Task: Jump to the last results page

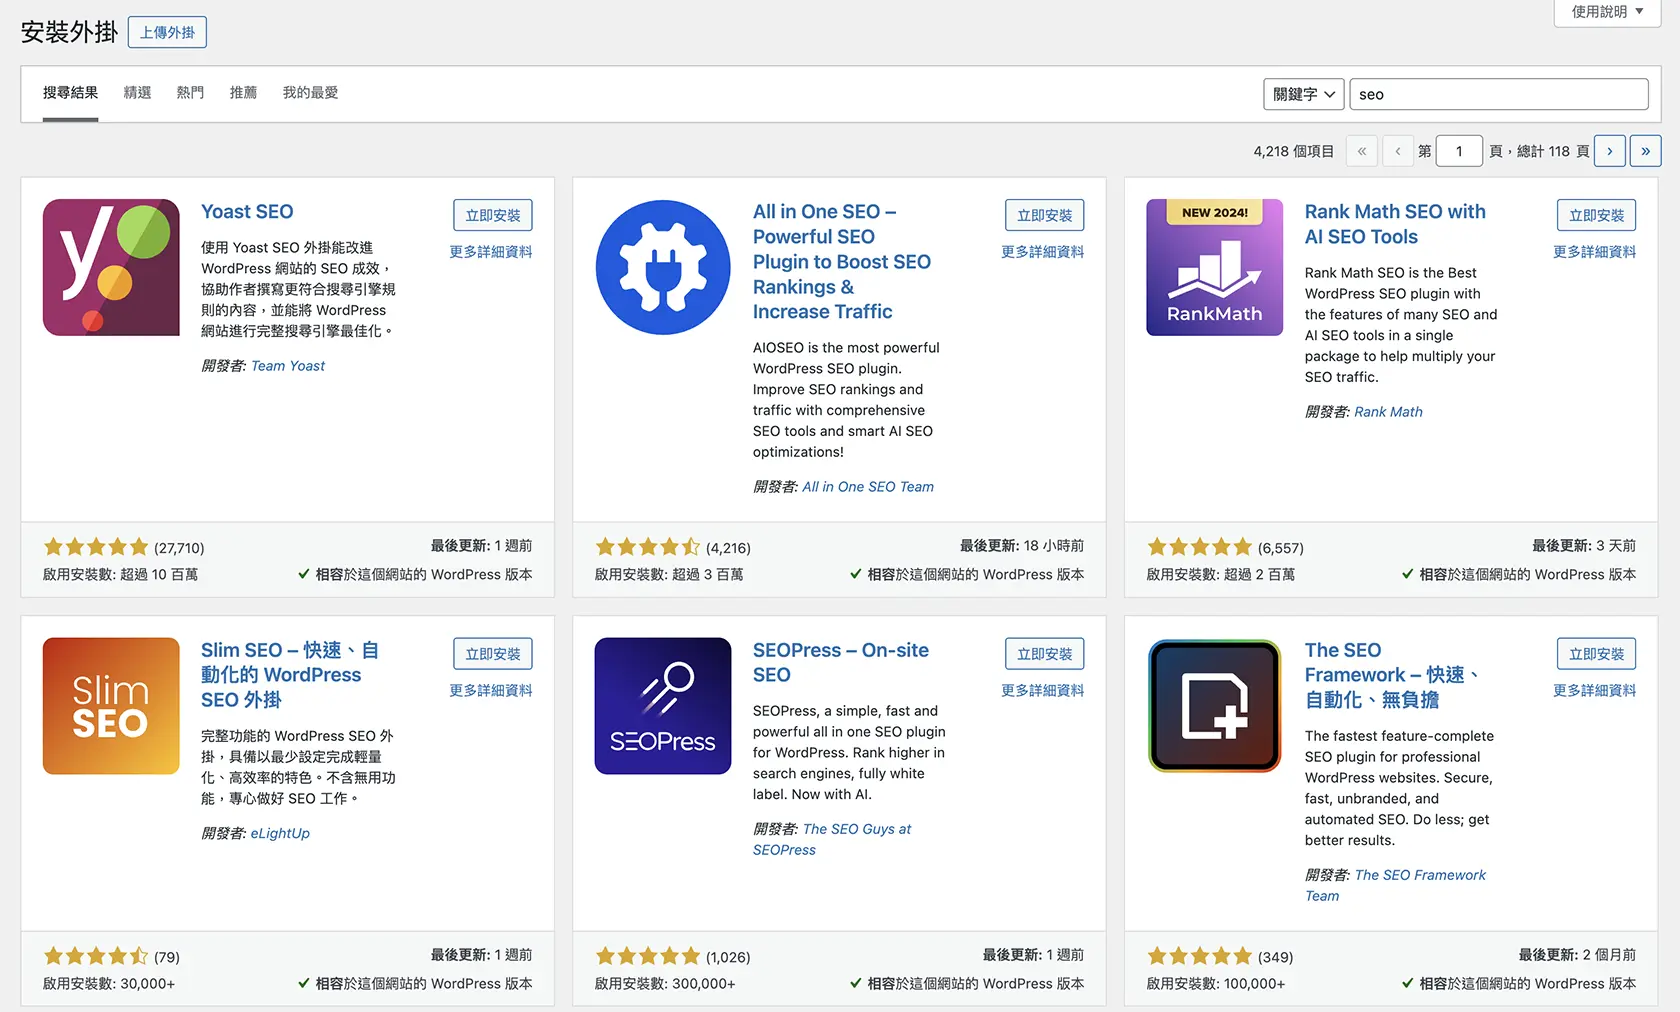Action: (1645, 151)
